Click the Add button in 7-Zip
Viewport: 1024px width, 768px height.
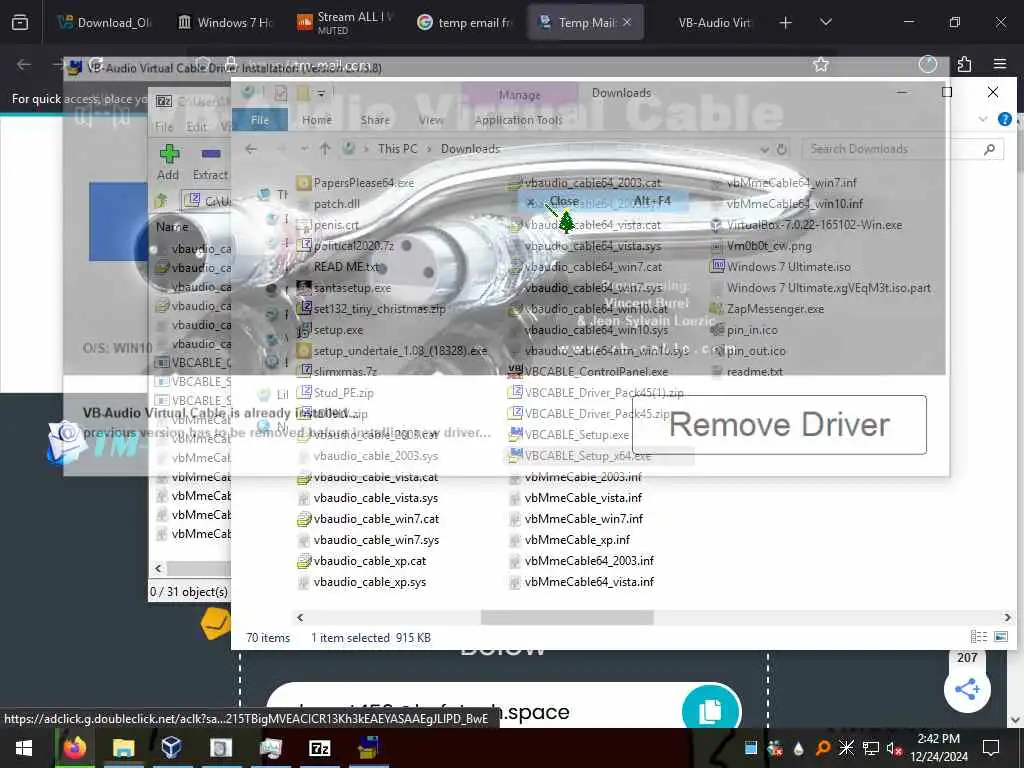168,163
